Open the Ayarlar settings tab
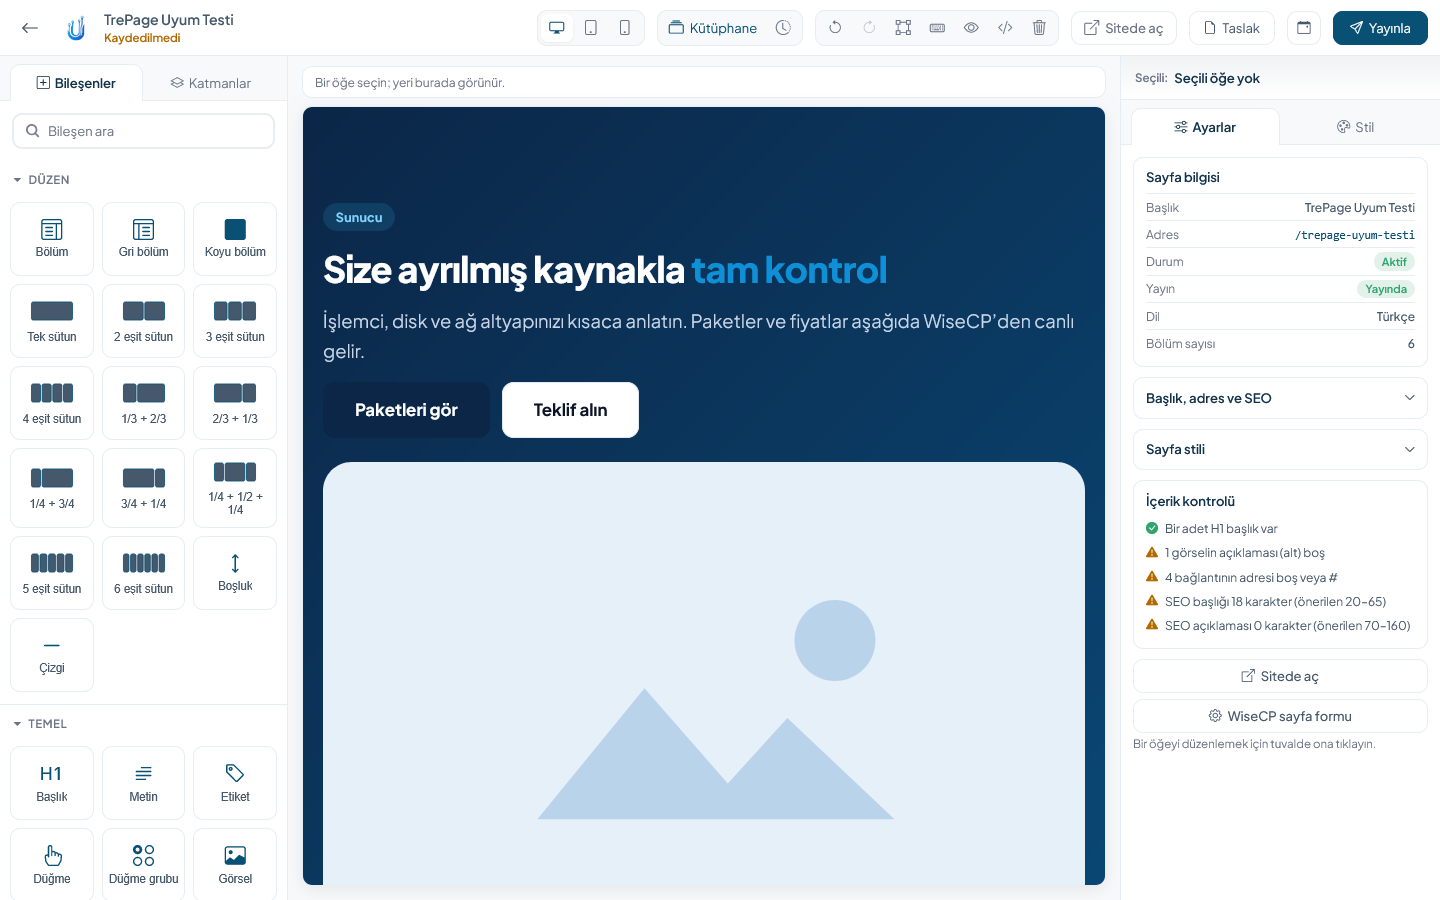 pyautogui.click(x=1205, y=127)
